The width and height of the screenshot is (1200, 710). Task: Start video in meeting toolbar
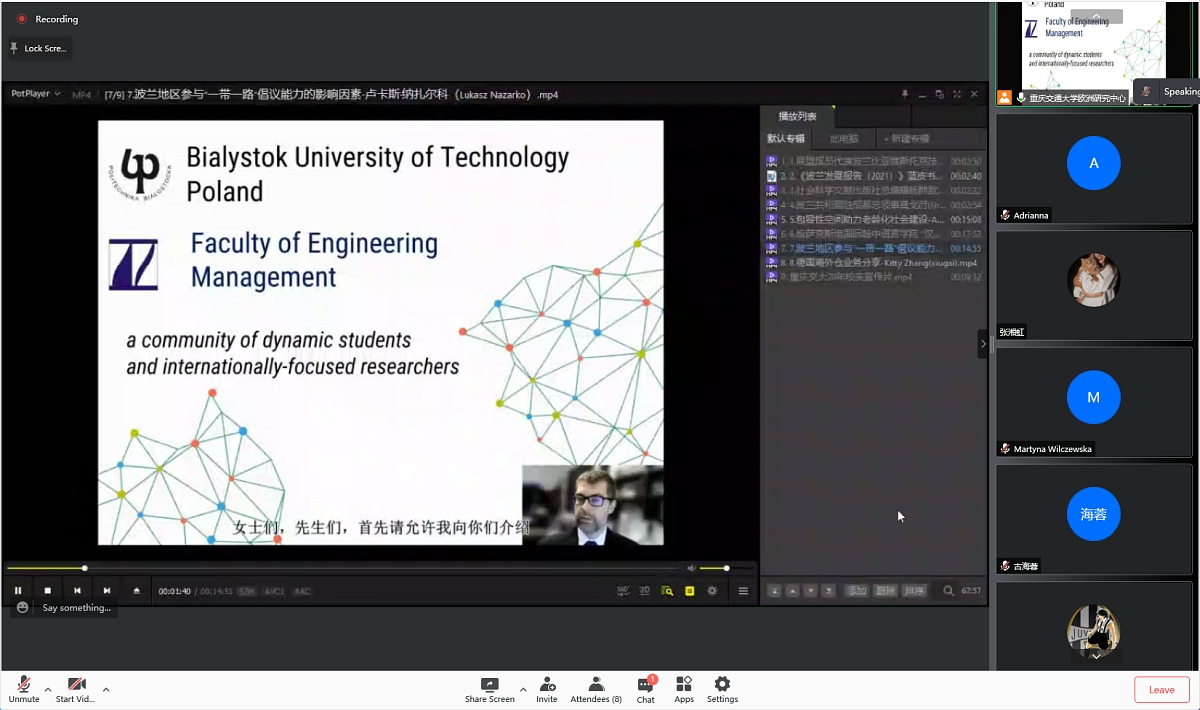[75, 689]
